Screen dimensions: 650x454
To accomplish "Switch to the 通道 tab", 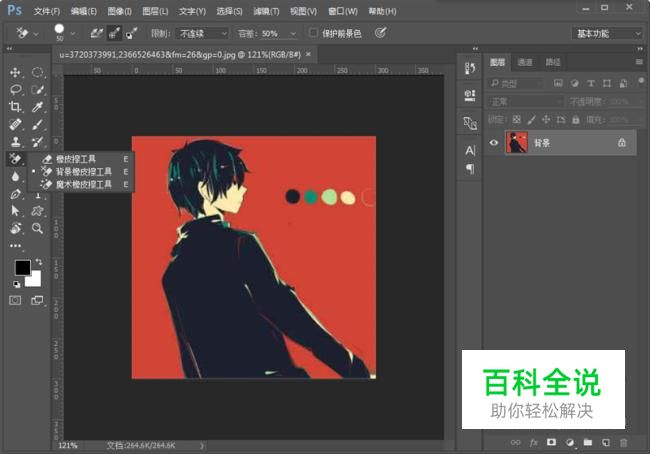I will point(525,62).
